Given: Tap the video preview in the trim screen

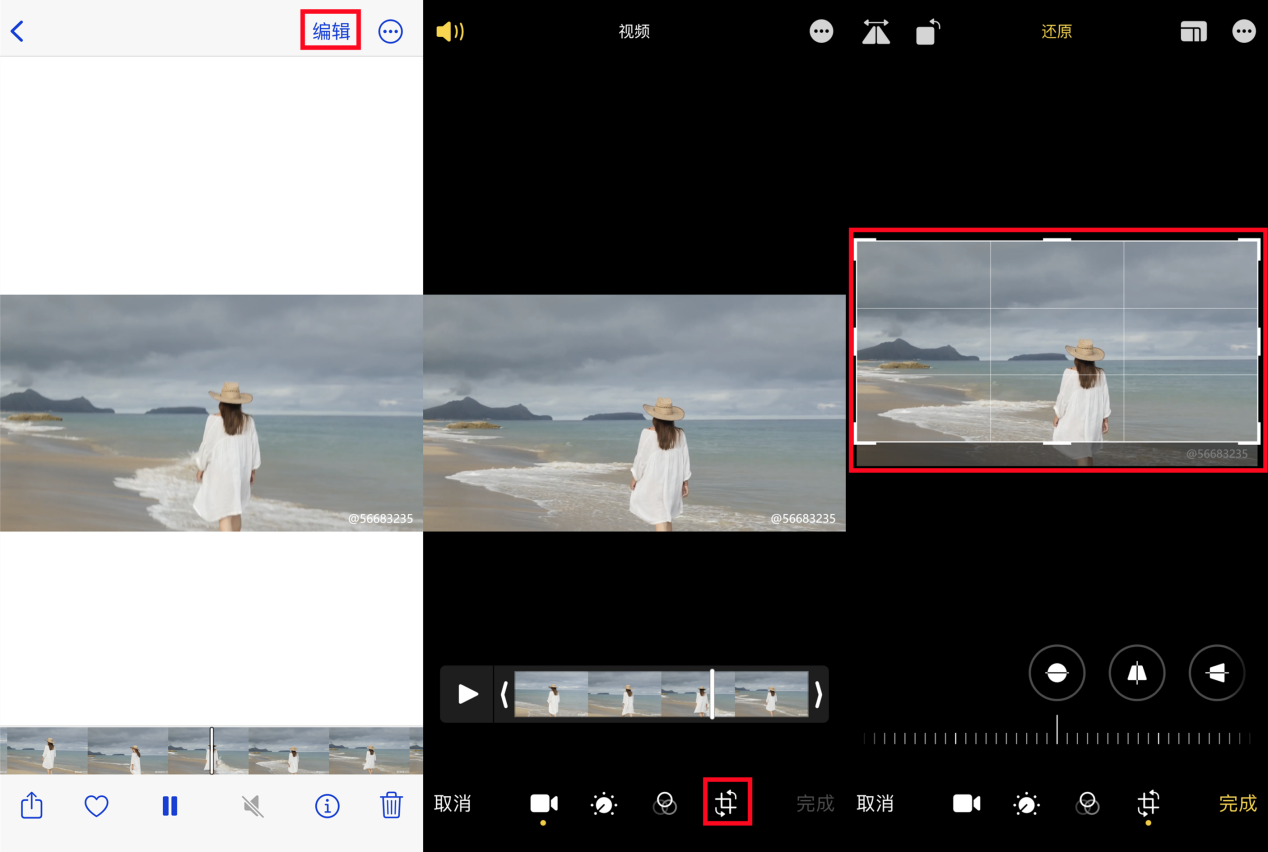Looking at the screenshot, I should tap(634, 413).
